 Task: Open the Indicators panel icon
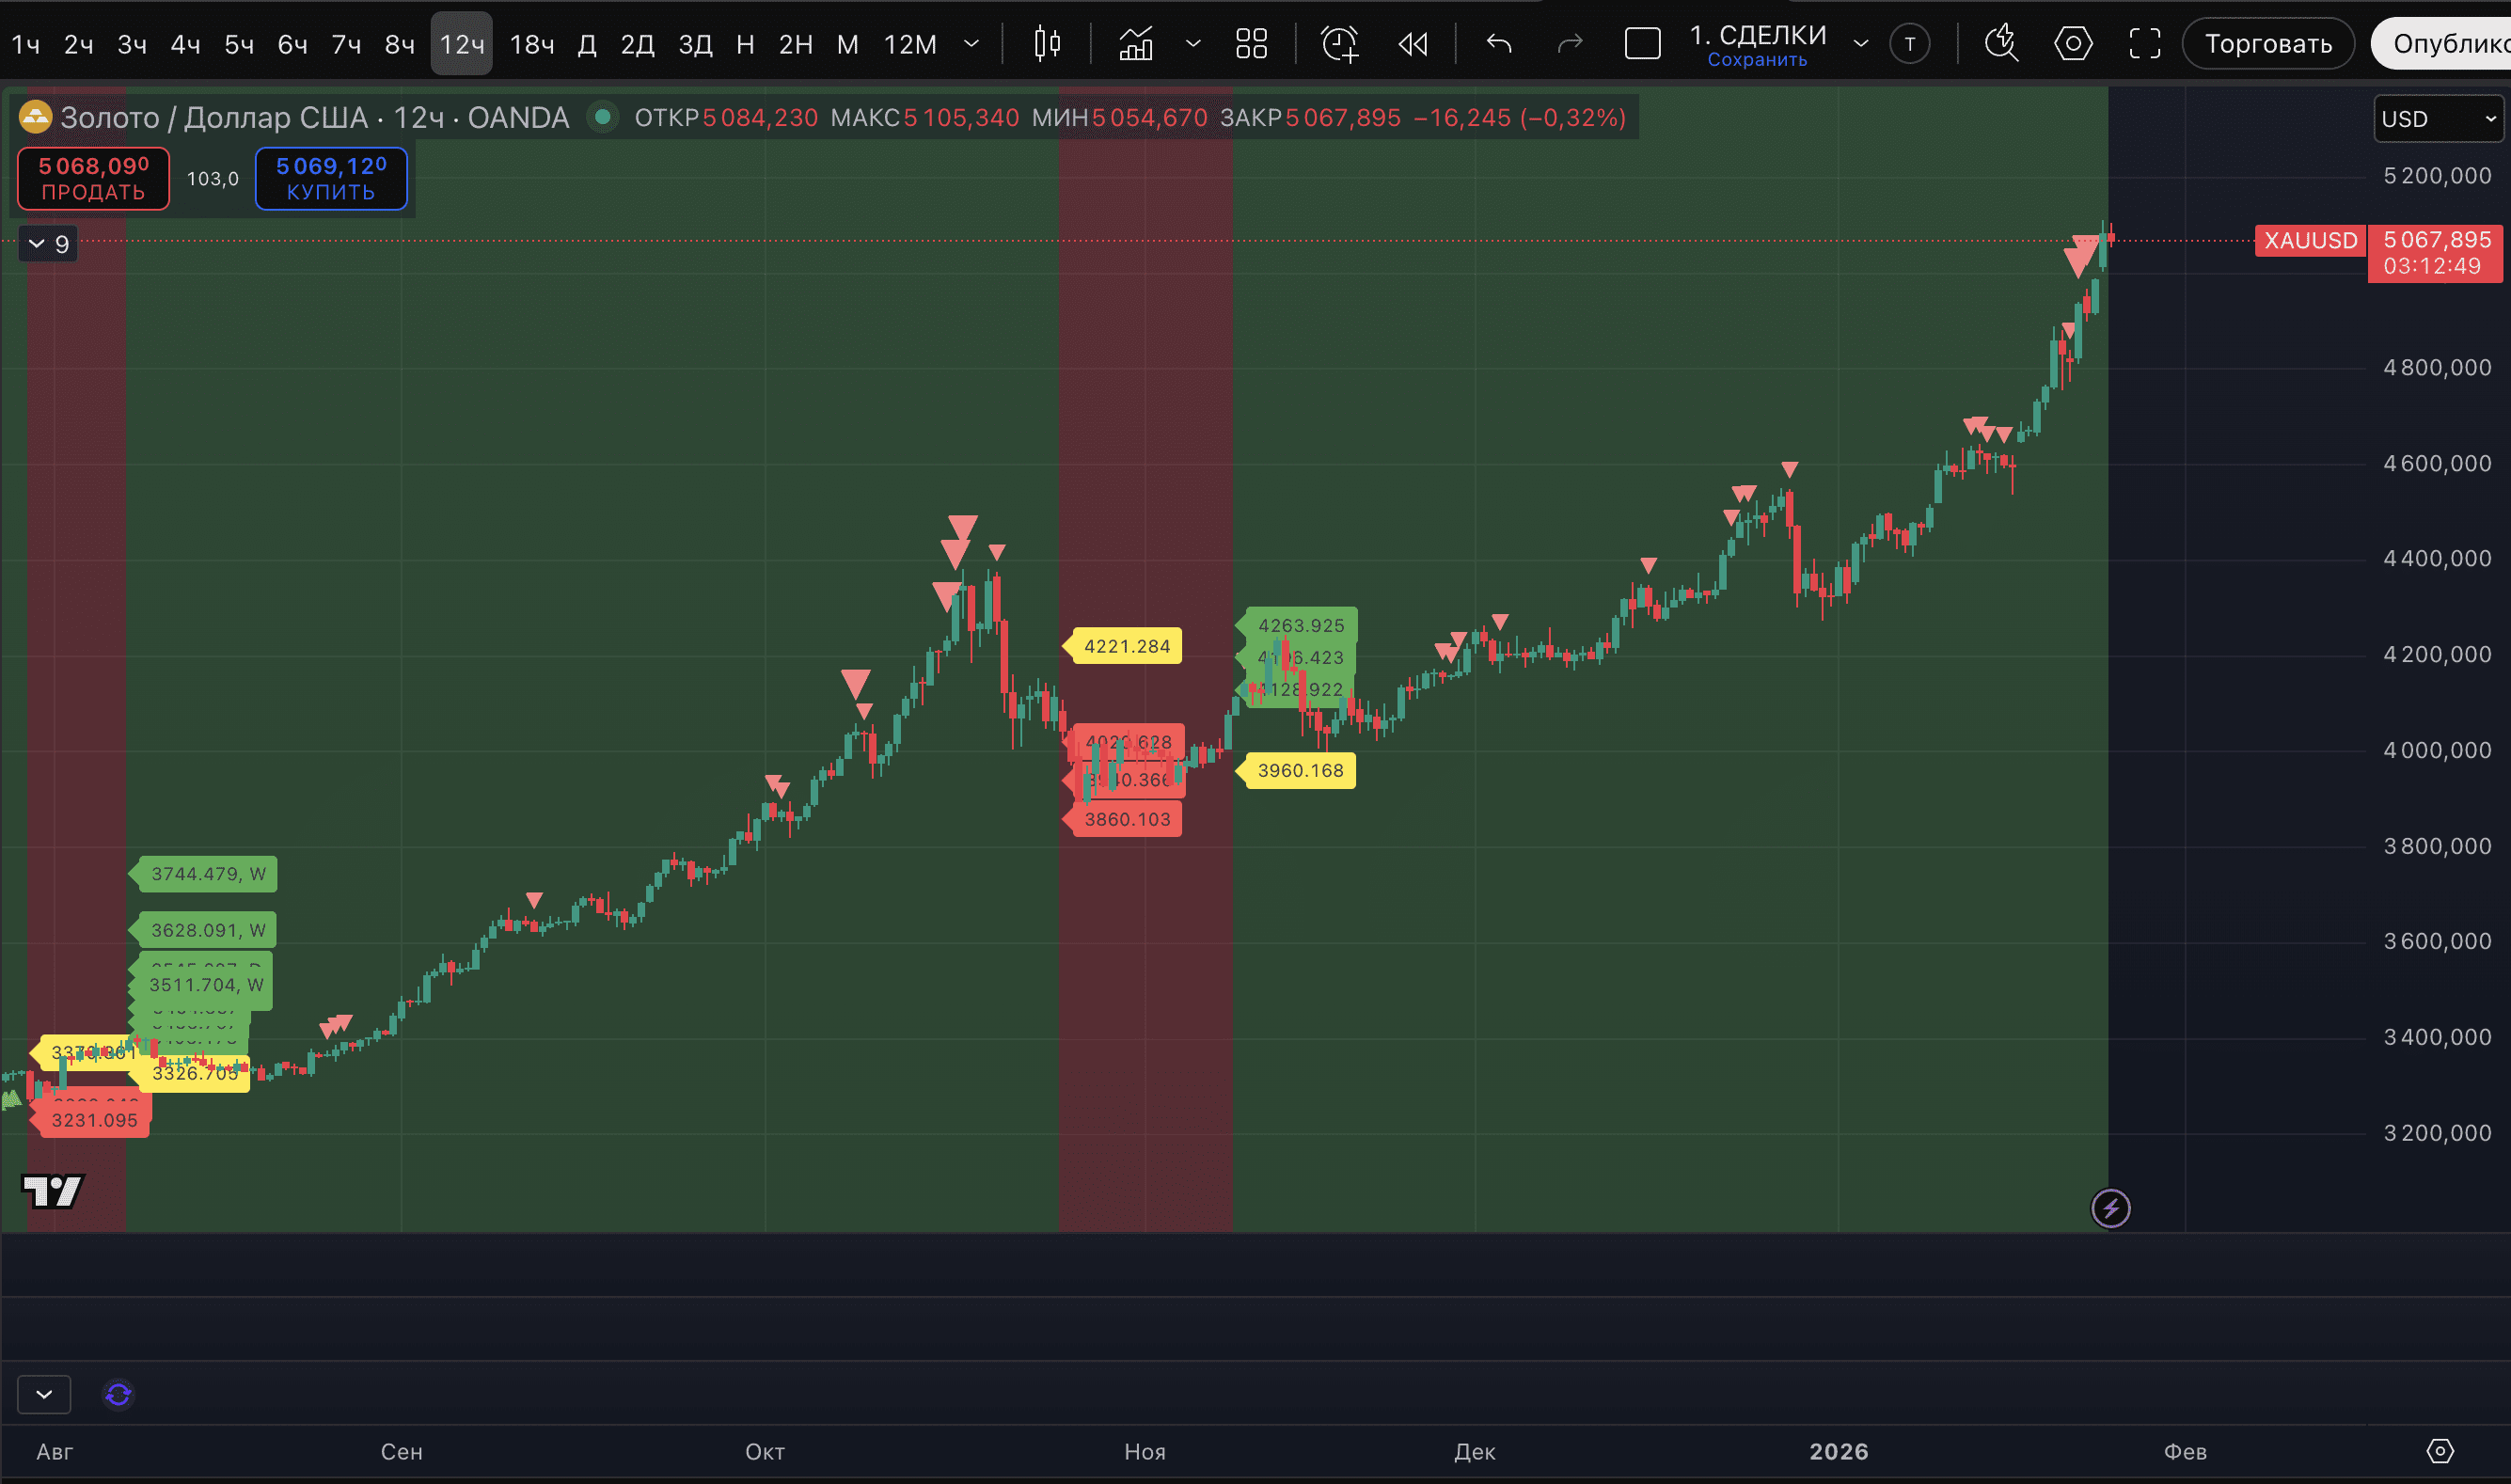point(1136,44)
